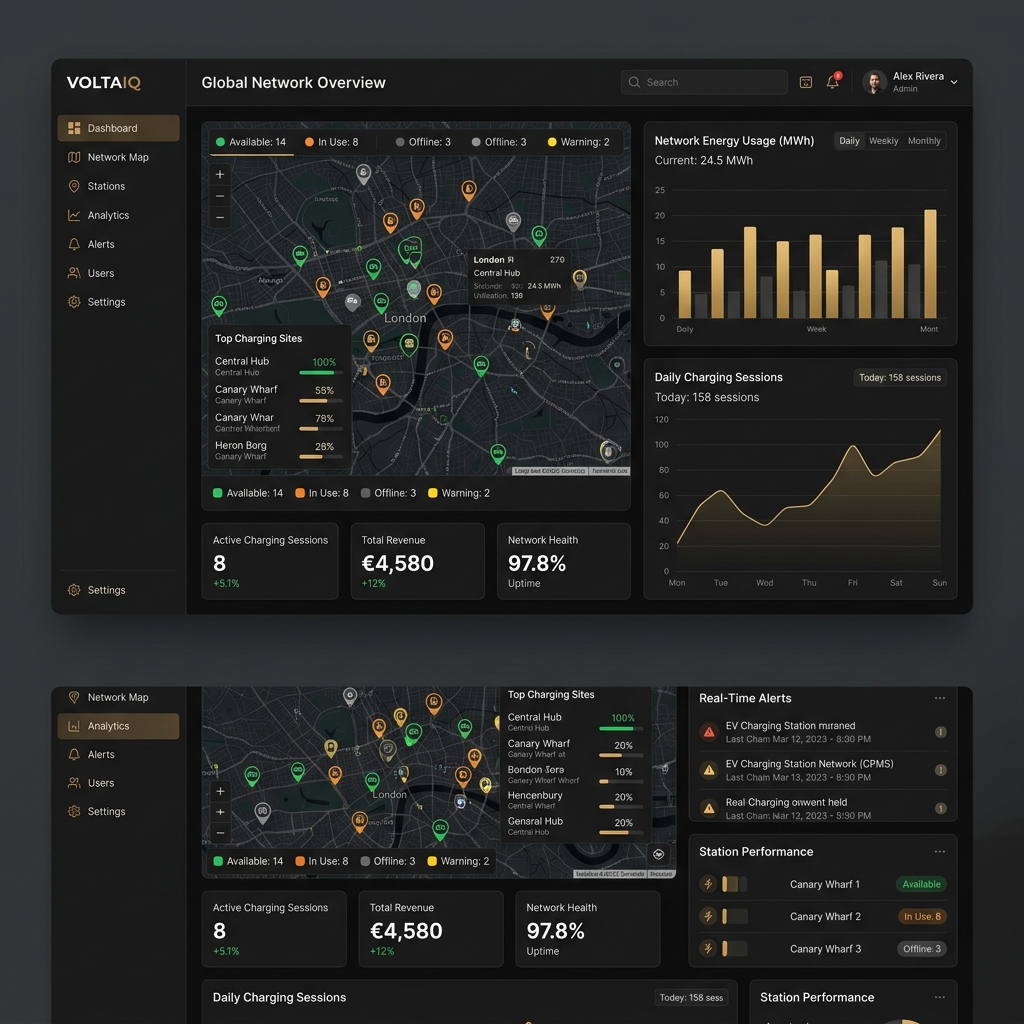
Task: Open Network Map in the top sidebar
Action: [x=118, y=157]
